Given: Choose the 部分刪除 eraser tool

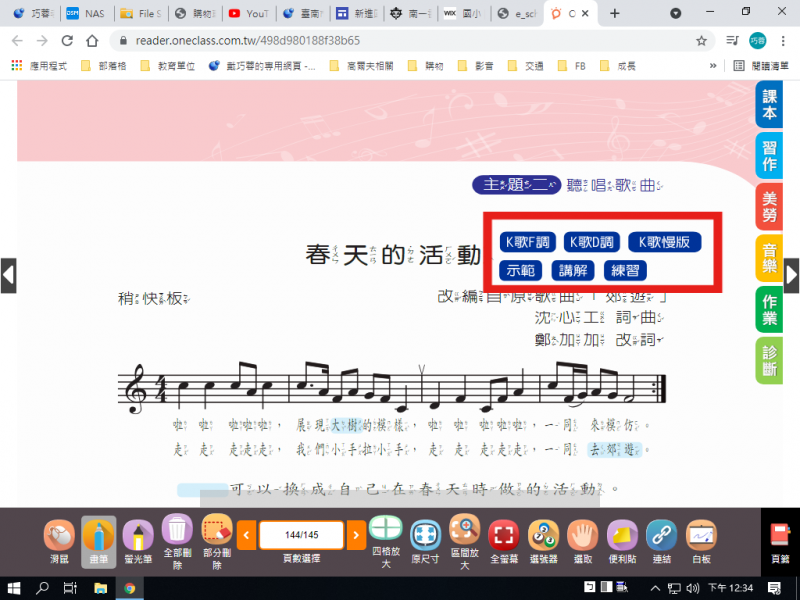Looking at the screenshot, I should tap(217, 535).
